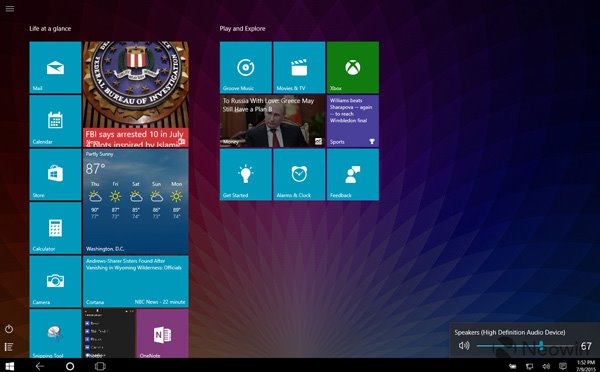Launch Groove Music tile
600x372 pixels.
246,67
